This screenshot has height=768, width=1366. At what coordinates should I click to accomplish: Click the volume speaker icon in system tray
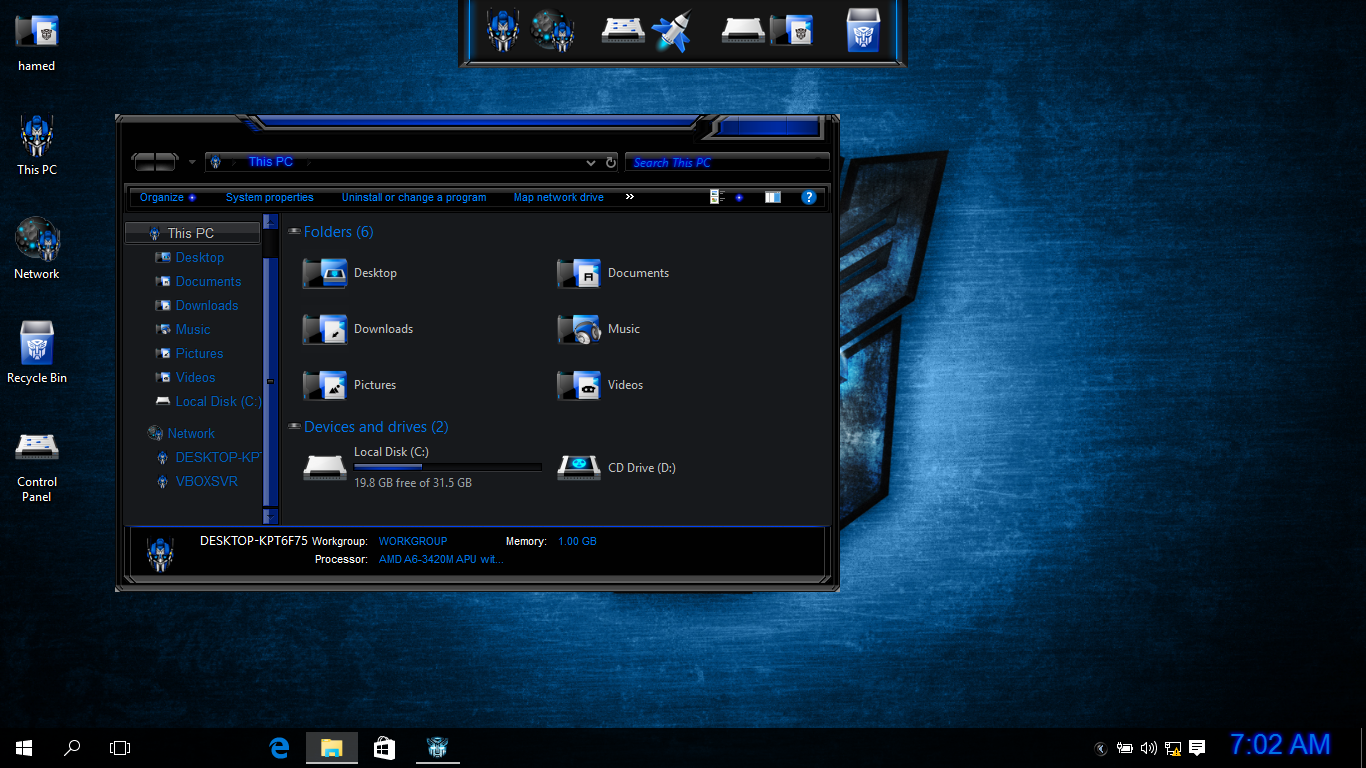coord(1148,748)
